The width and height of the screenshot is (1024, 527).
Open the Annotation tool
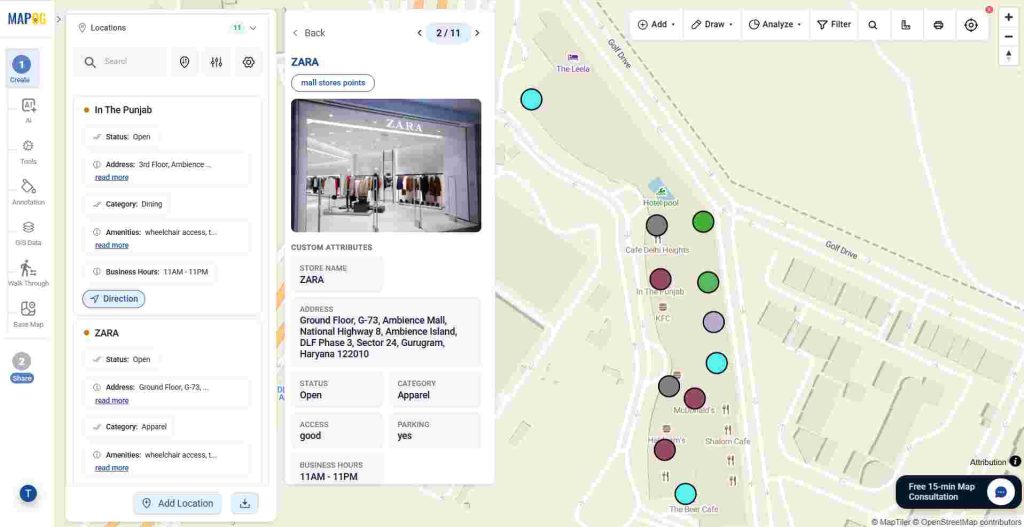(x=28, y=191)
